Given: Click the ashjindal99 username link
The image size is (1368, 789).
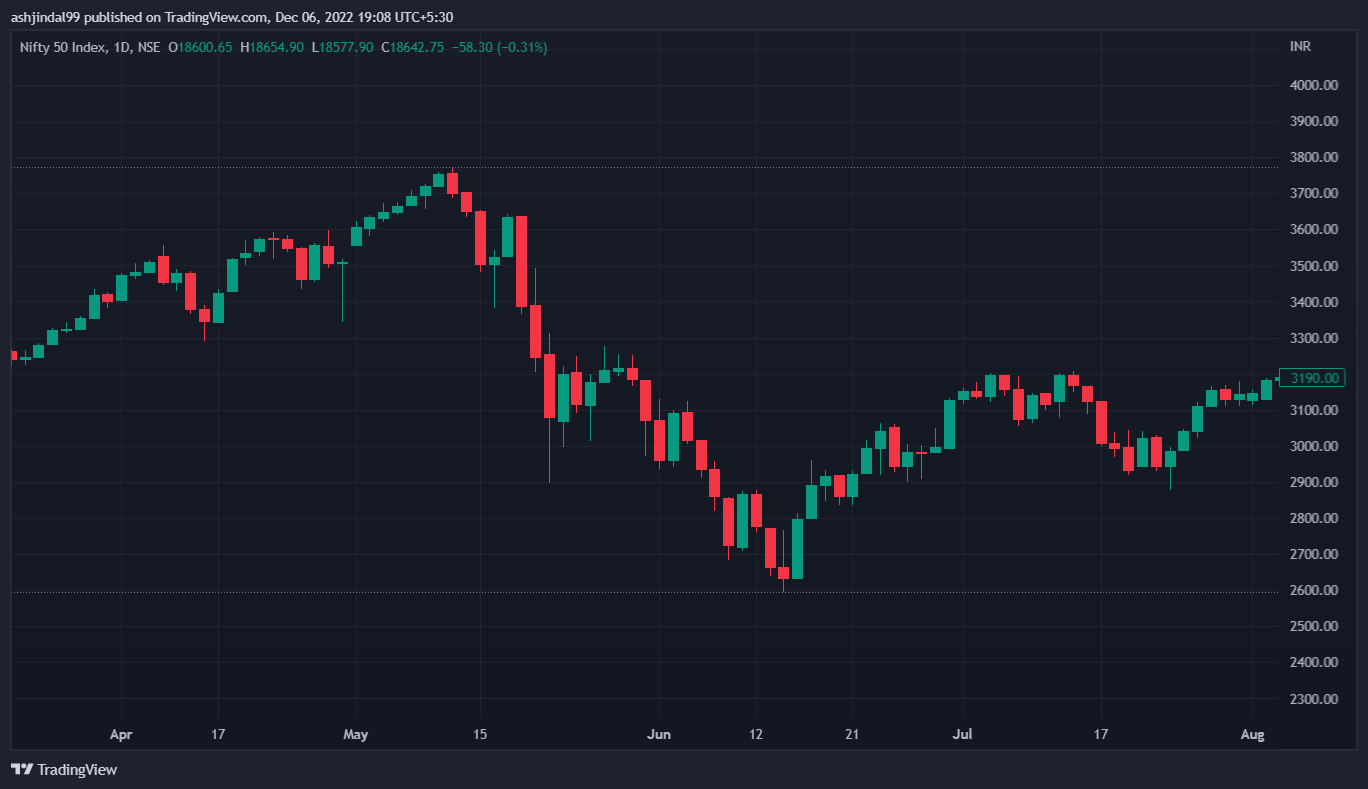Looking at the screenshot, I should (41, 16).
